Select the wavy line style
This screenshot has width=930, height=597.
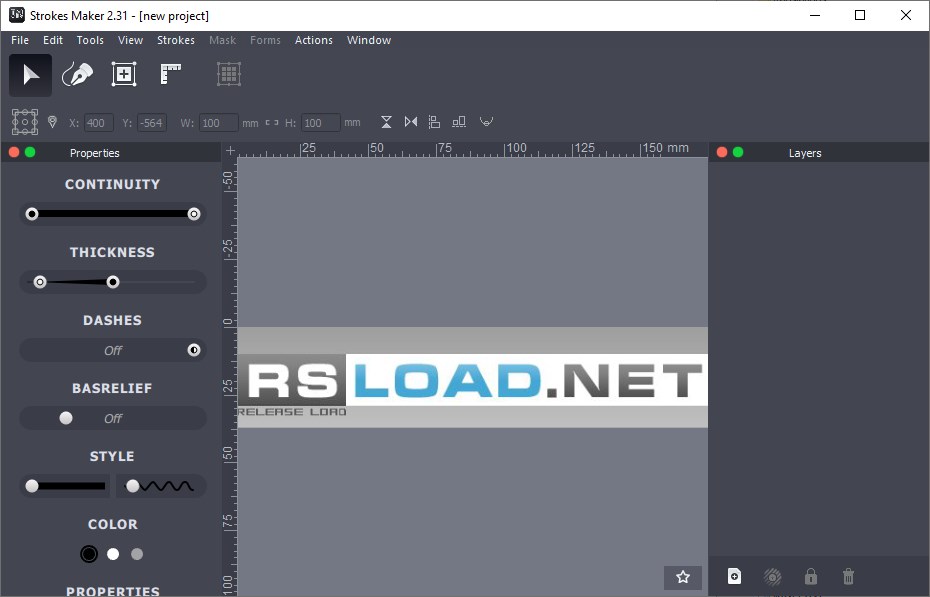[x=161, y=486]
